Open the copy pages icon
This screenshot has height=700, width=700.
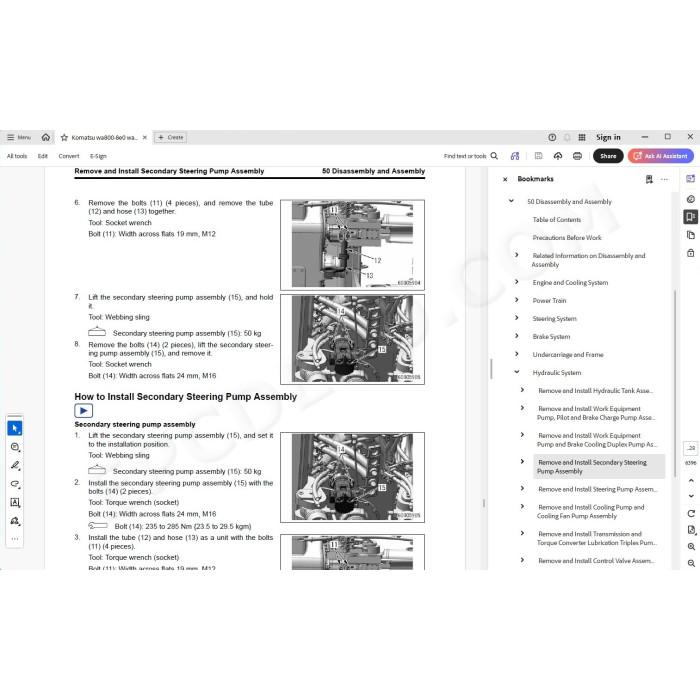pyautogui.click(x=691, y=235)
